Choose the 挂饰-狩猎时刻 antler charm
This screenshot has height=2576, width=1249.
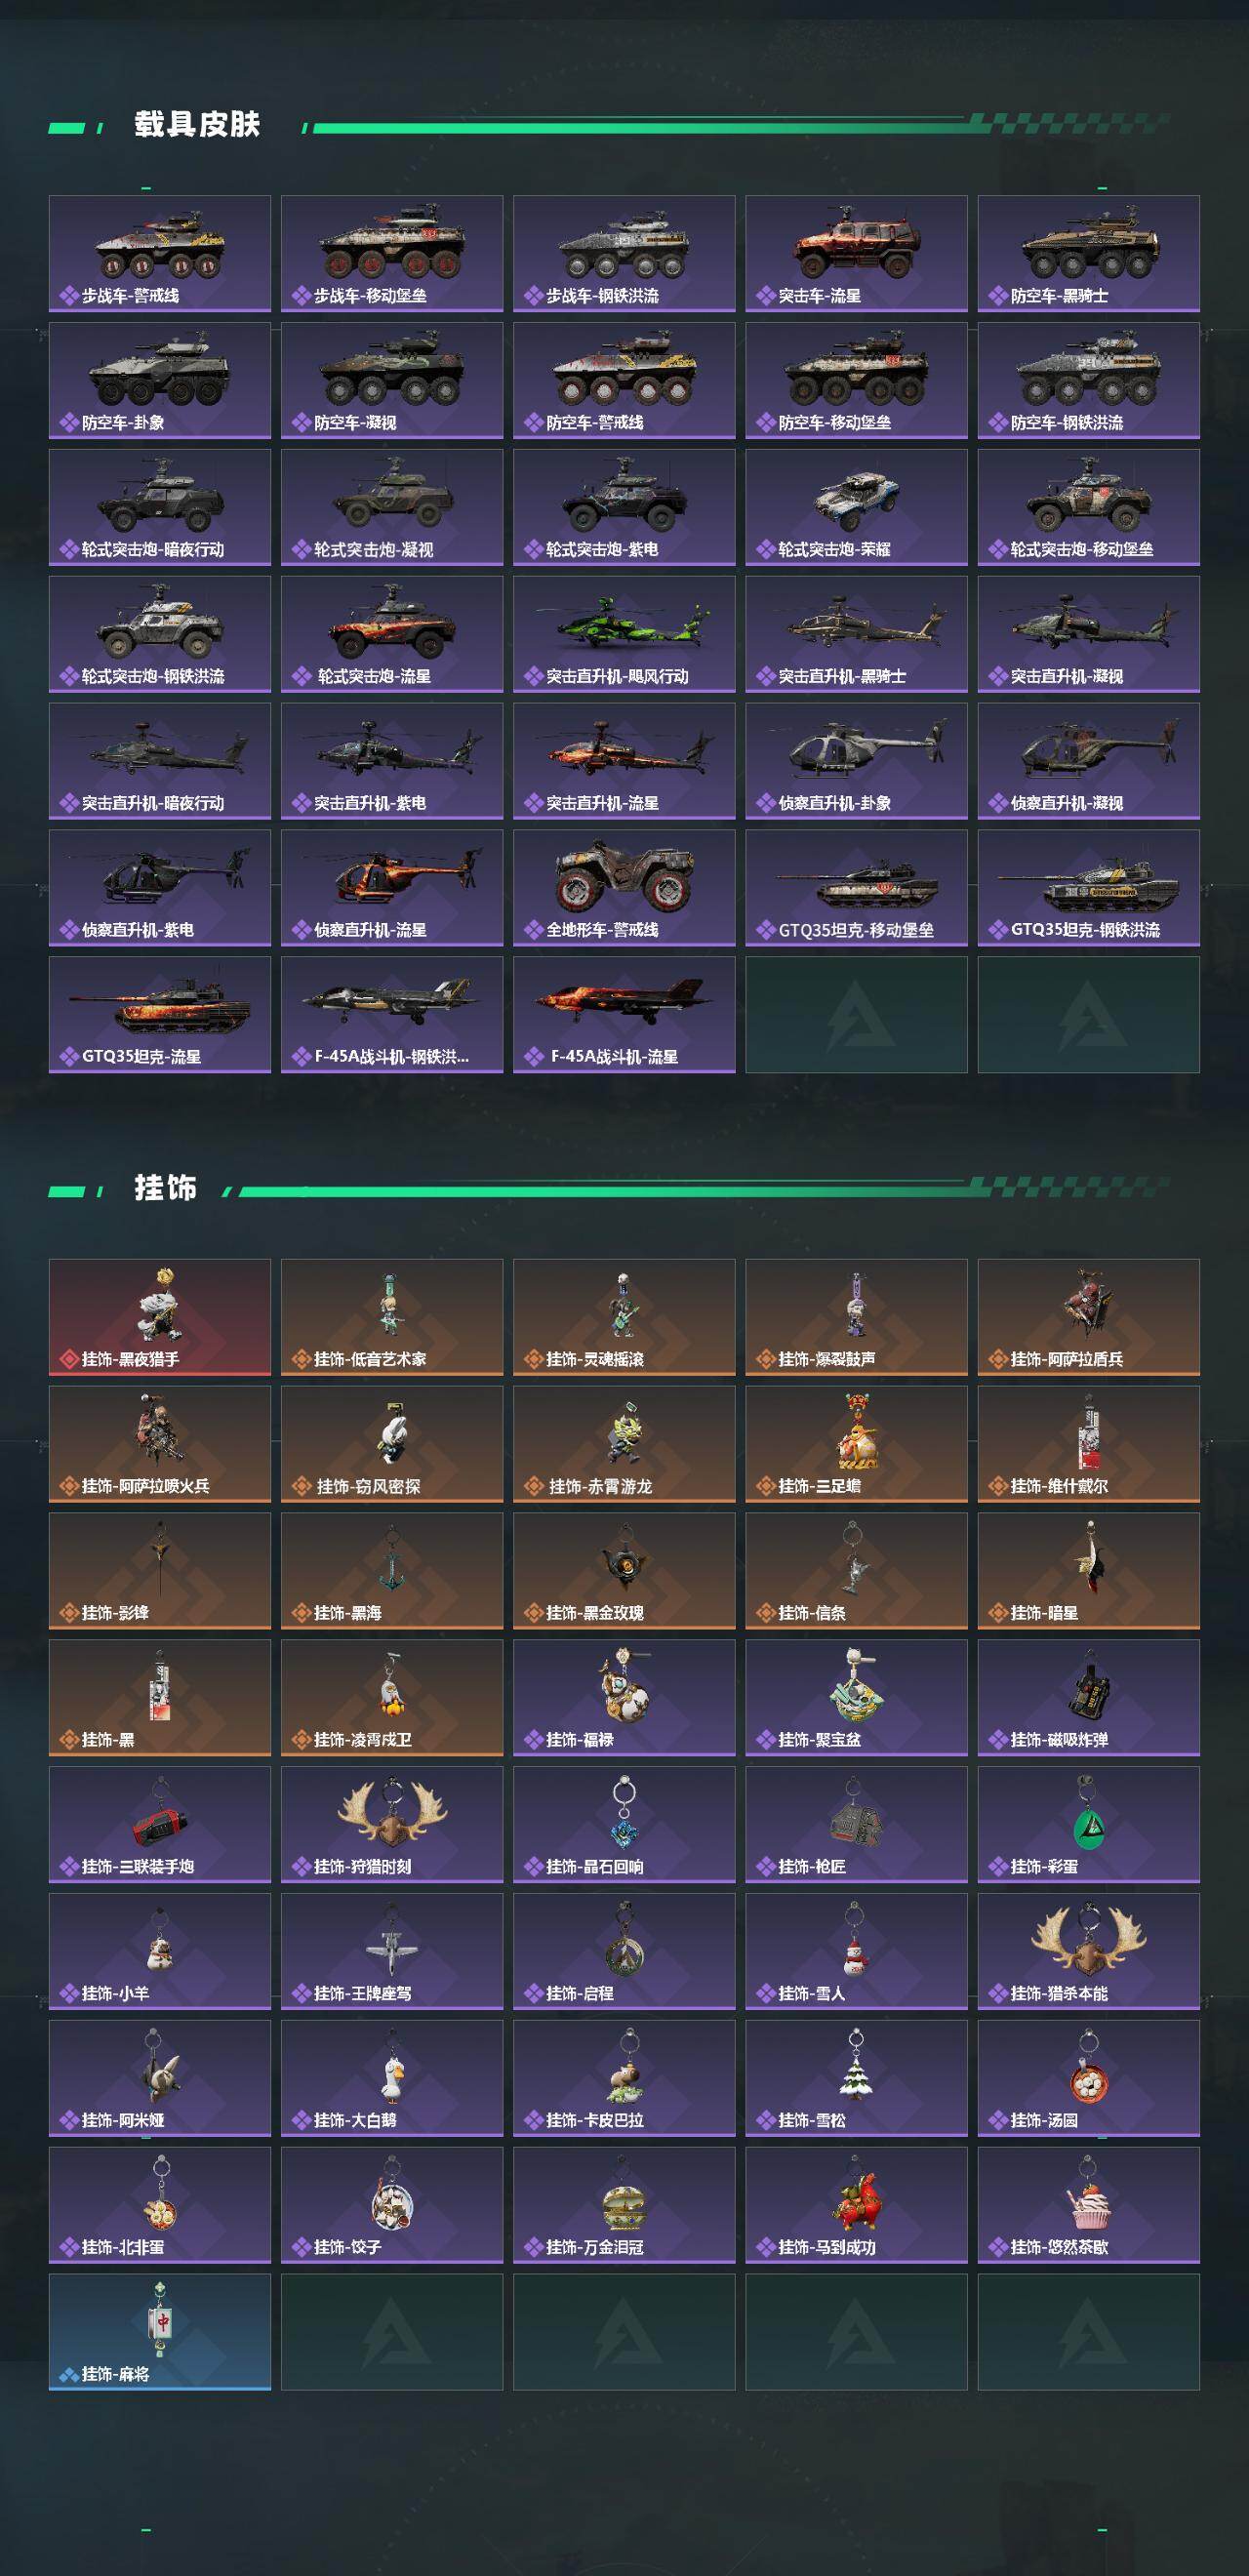(x=392, y=1825)
